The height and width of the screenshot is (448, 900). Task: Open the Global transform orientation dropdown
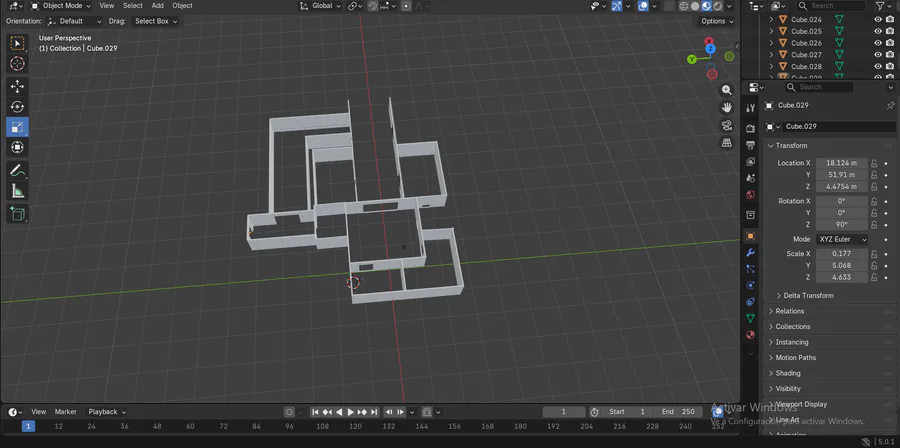pos(321,6)
